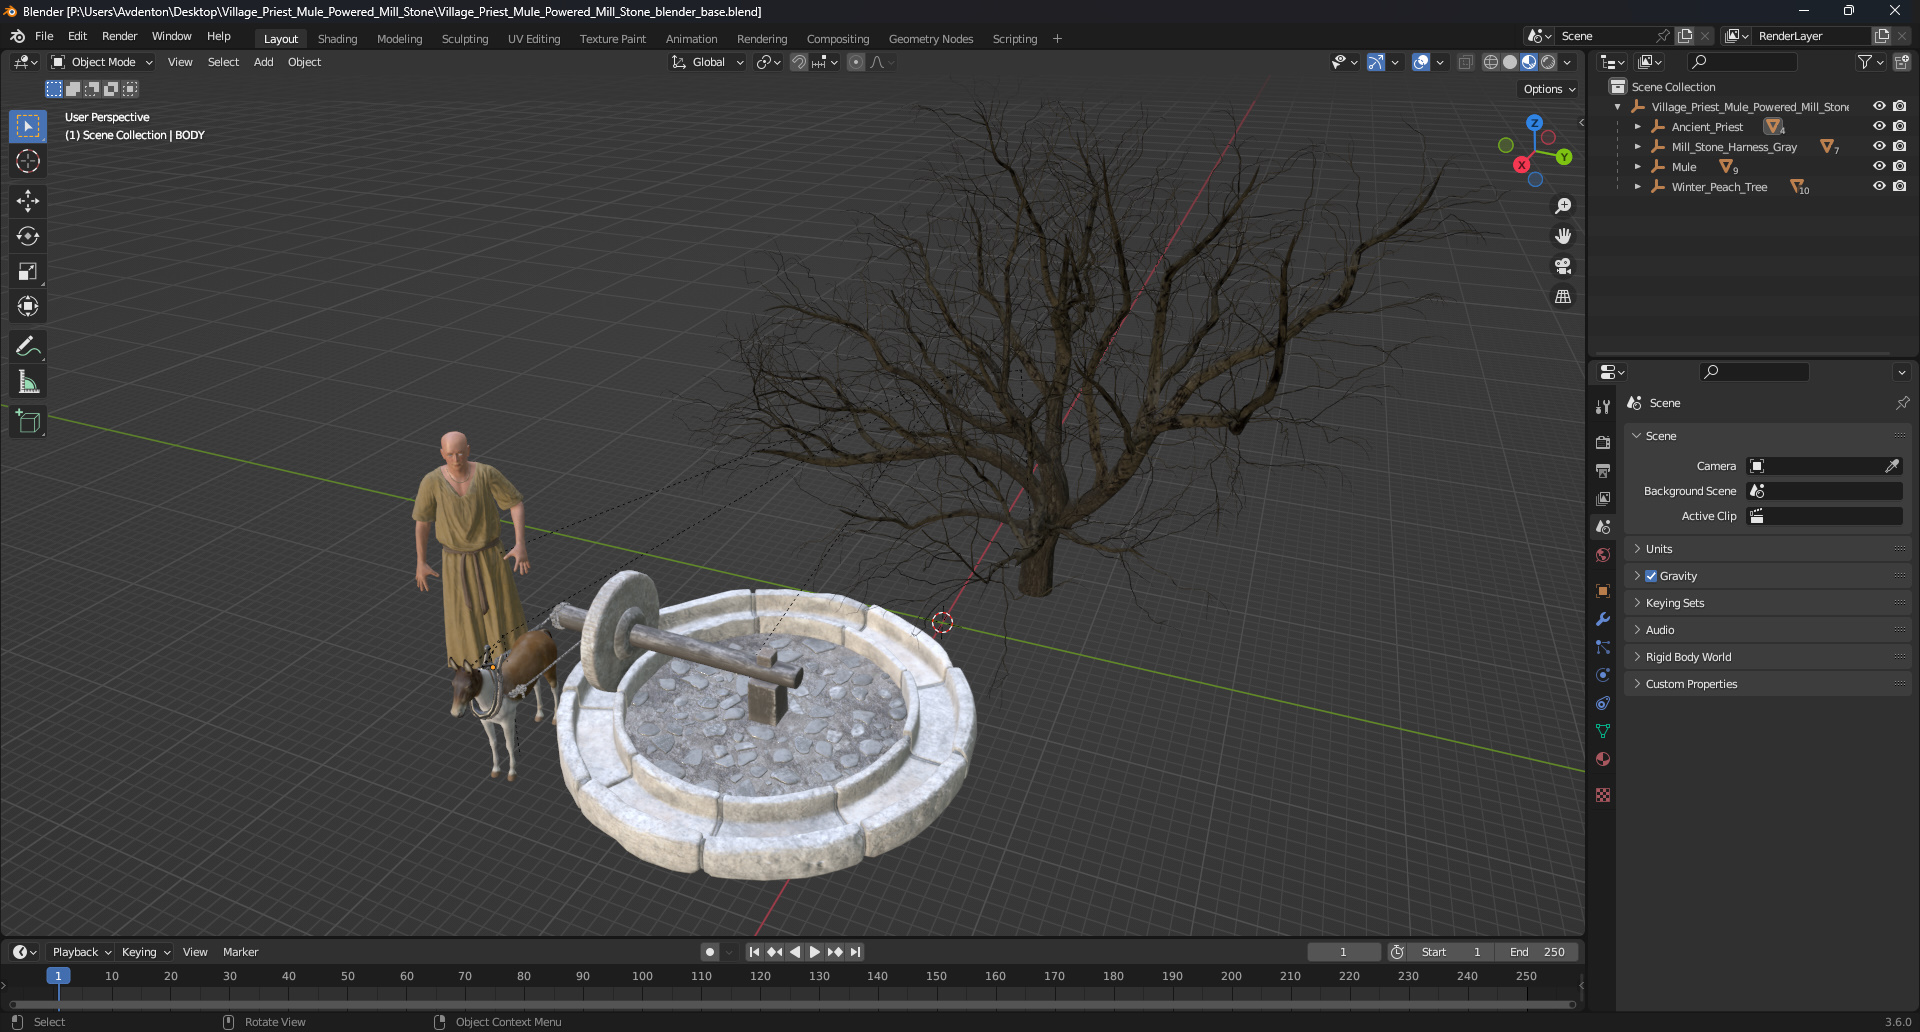Expand the Ancient_Priest collection tree

pyautogui.click(x=1637, y=127)
